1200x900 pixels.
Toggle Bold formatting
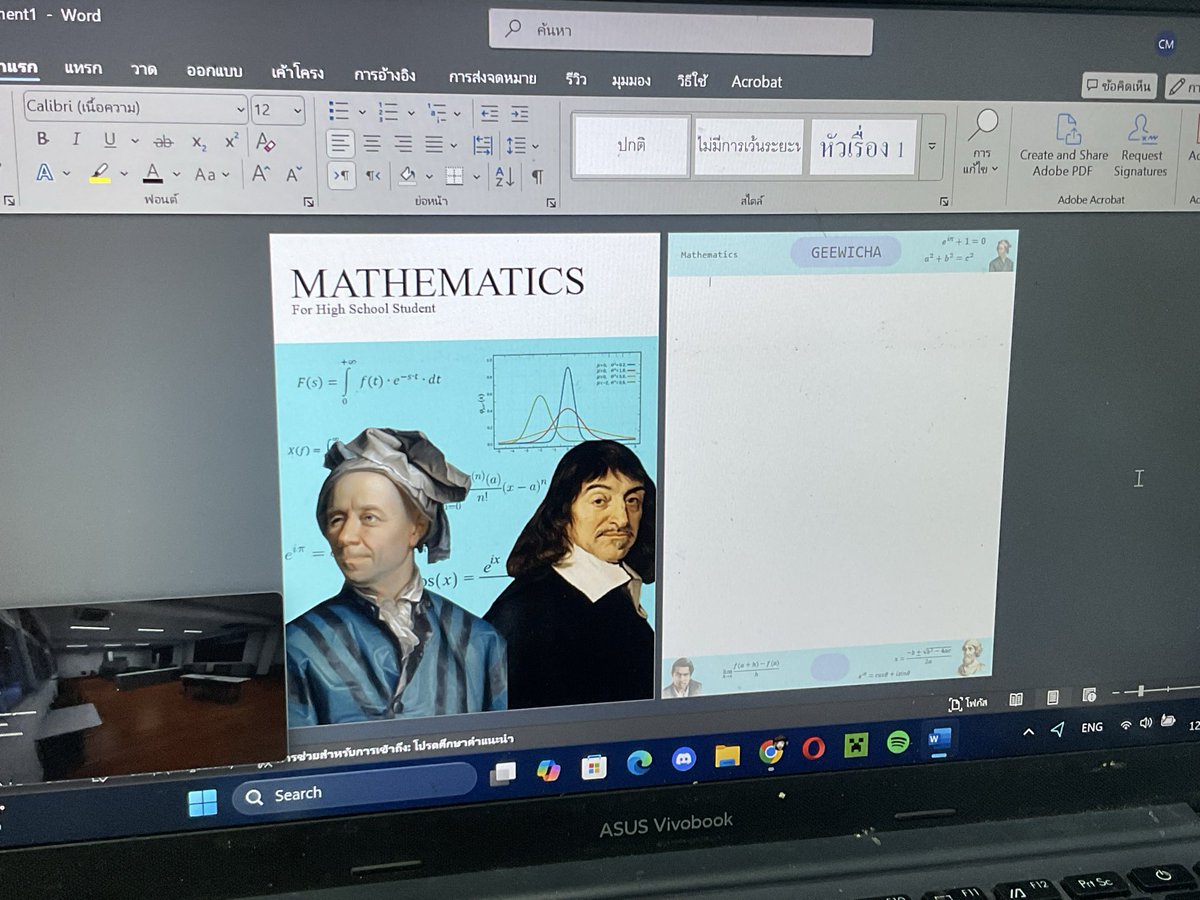(42, 140)
